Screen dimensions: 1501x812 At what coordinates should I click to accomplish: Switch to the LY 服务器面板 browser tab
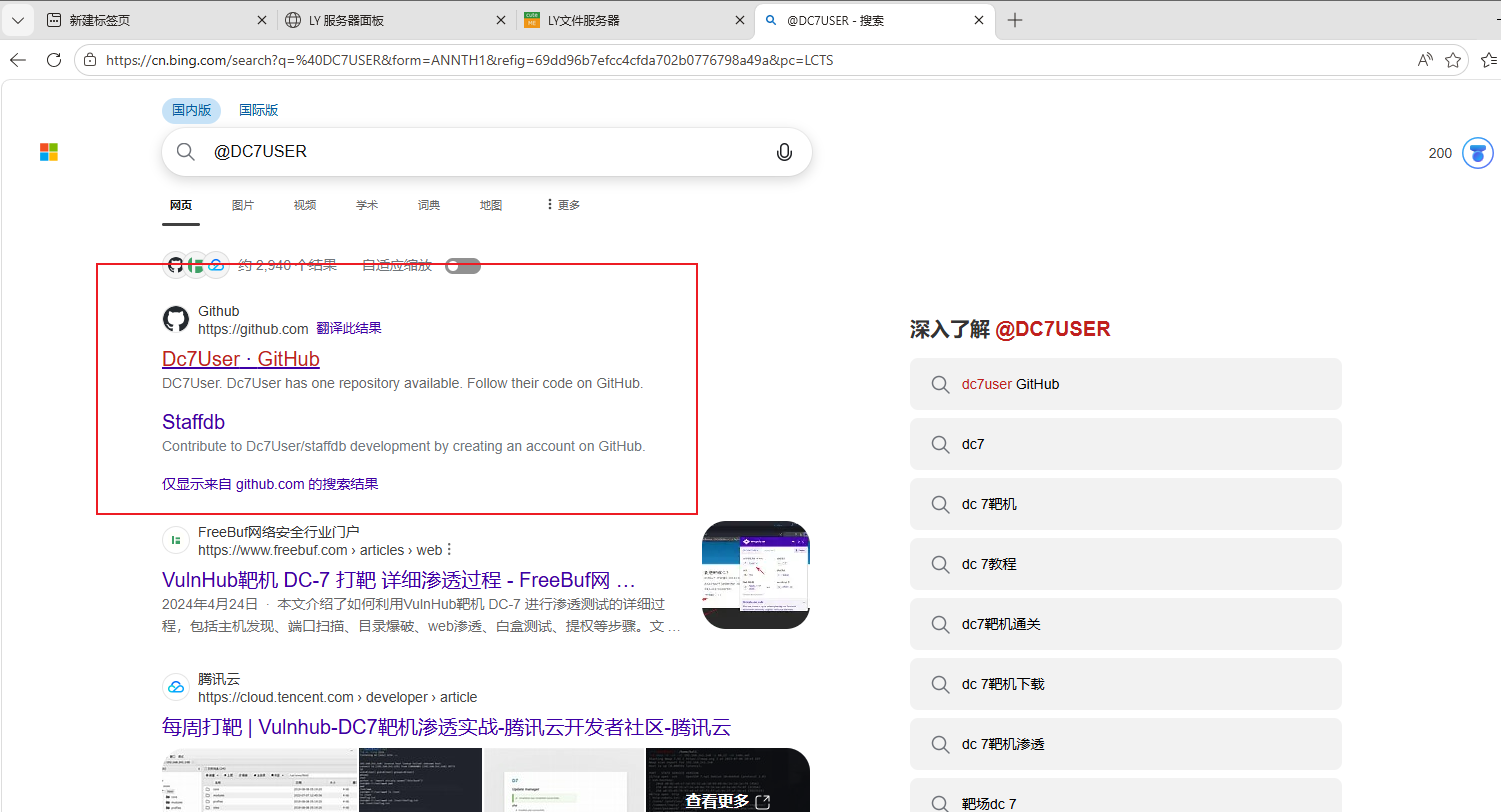(397, 20)
